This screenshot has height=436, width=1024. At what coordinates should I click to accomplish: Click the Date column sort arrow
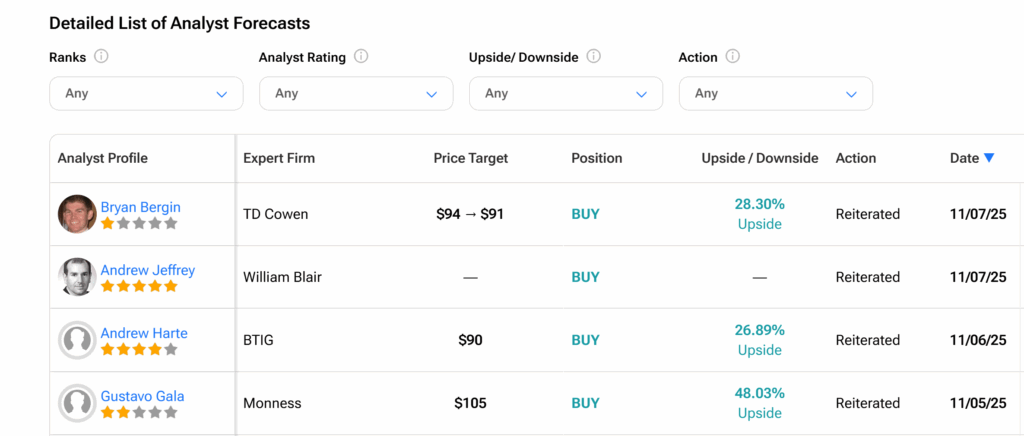coord(989,158)
